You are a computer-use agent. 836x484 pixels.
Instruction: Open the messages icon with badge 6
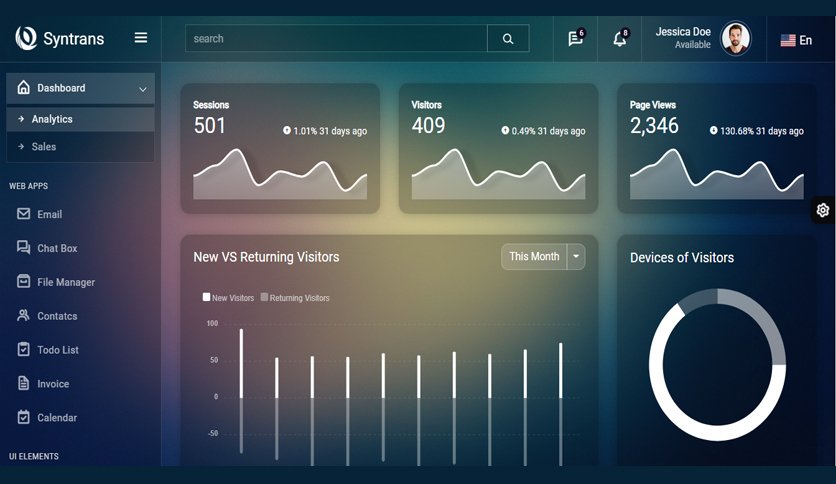pos(576,38)
